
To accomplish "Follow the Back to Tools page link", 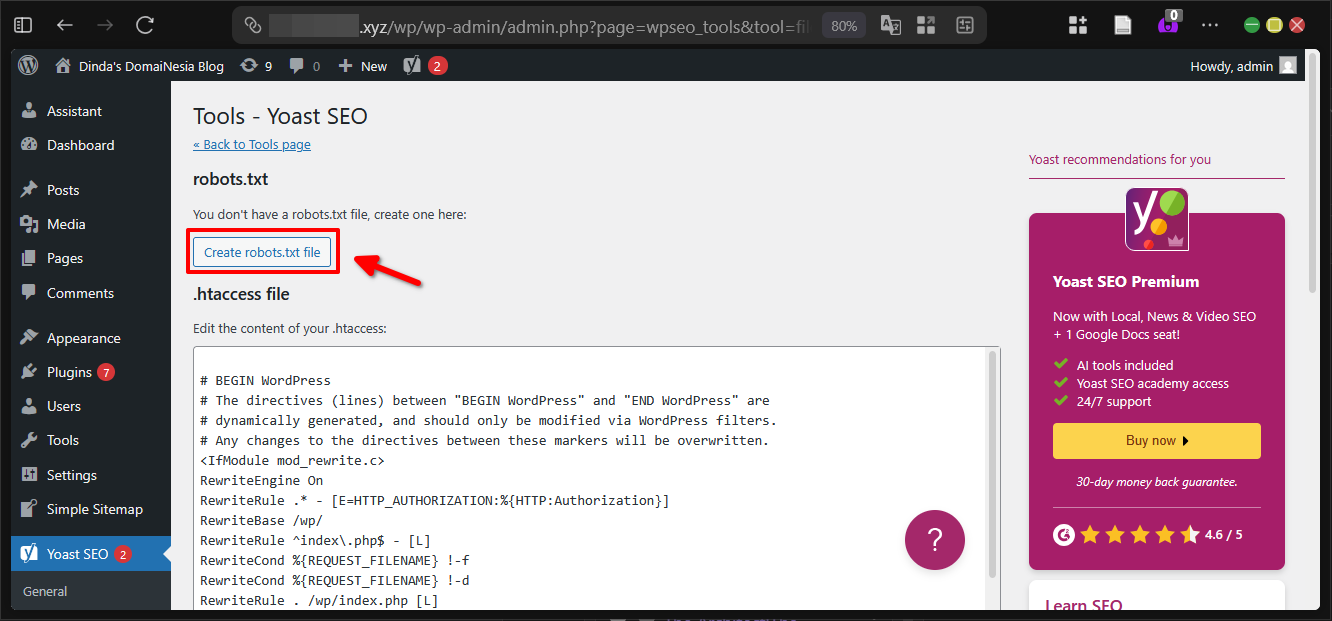I will [x=251, y=144].
